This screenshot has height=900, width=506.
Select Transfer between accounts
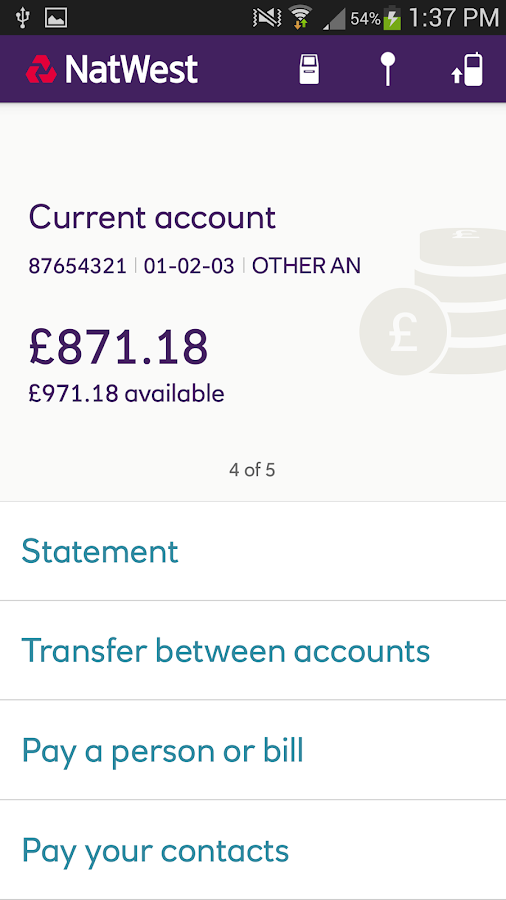[253, 650]
